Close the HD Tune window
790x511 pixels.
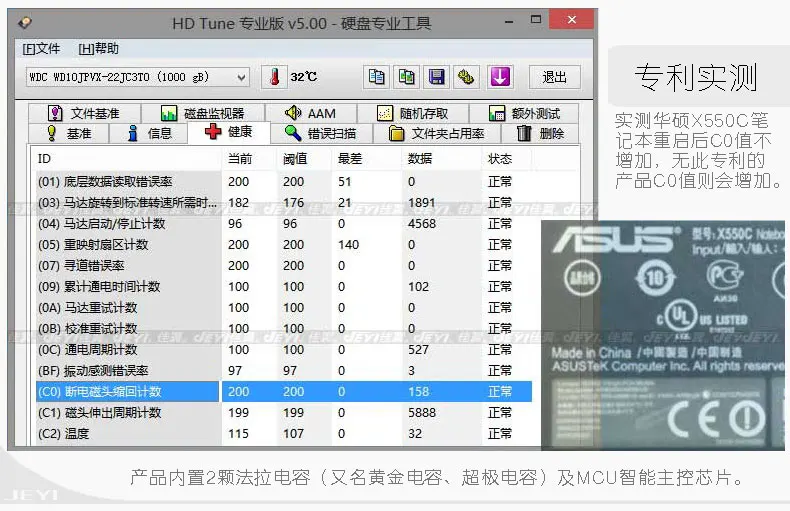(571, 20)
